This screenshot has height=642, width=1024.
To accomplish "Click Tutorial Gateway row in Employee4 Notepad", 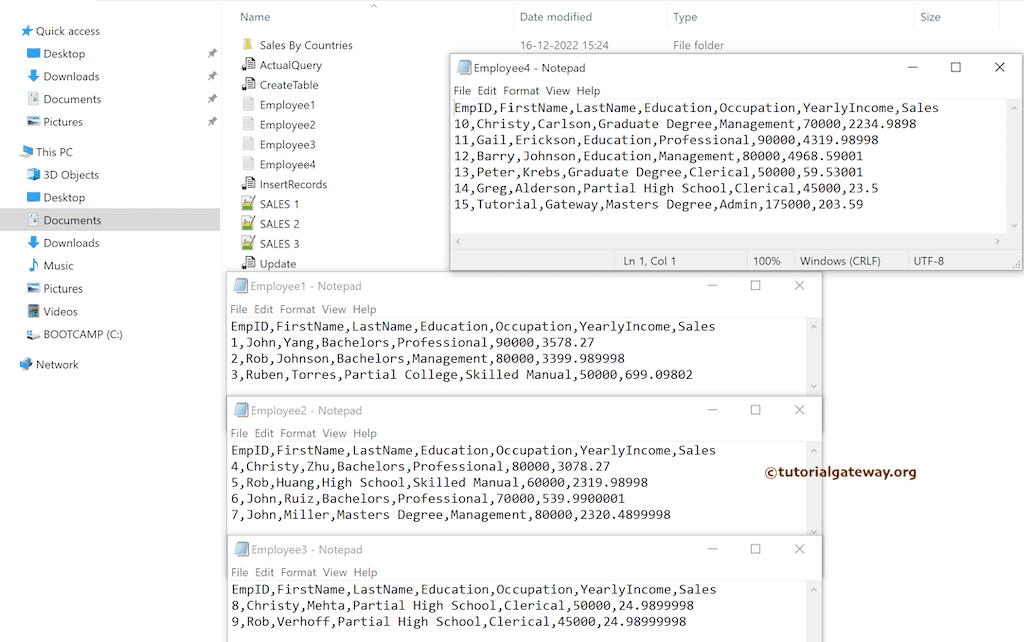I will click(658, 204).
